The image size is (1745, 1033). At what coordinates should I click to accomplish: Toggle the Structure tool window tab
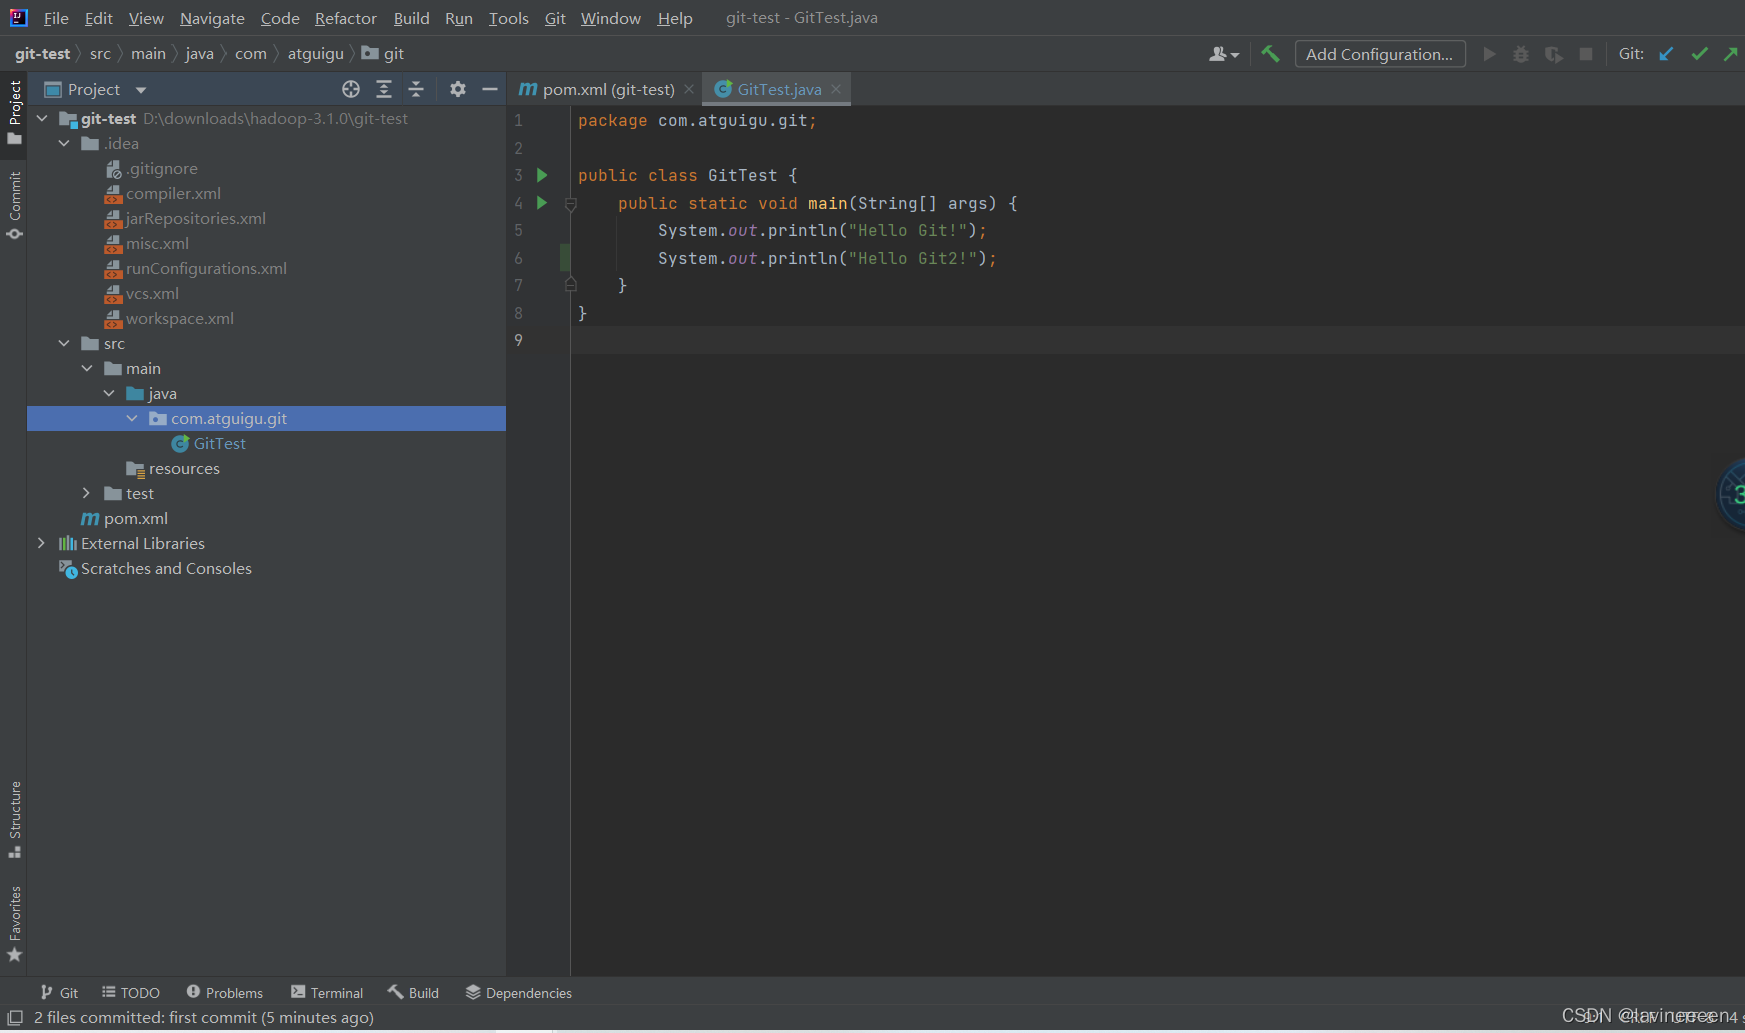click(x=14, y=819)
